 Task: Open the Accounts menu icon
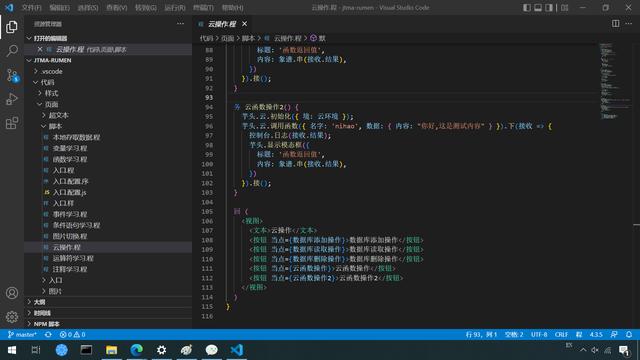(x=12, y=293)
